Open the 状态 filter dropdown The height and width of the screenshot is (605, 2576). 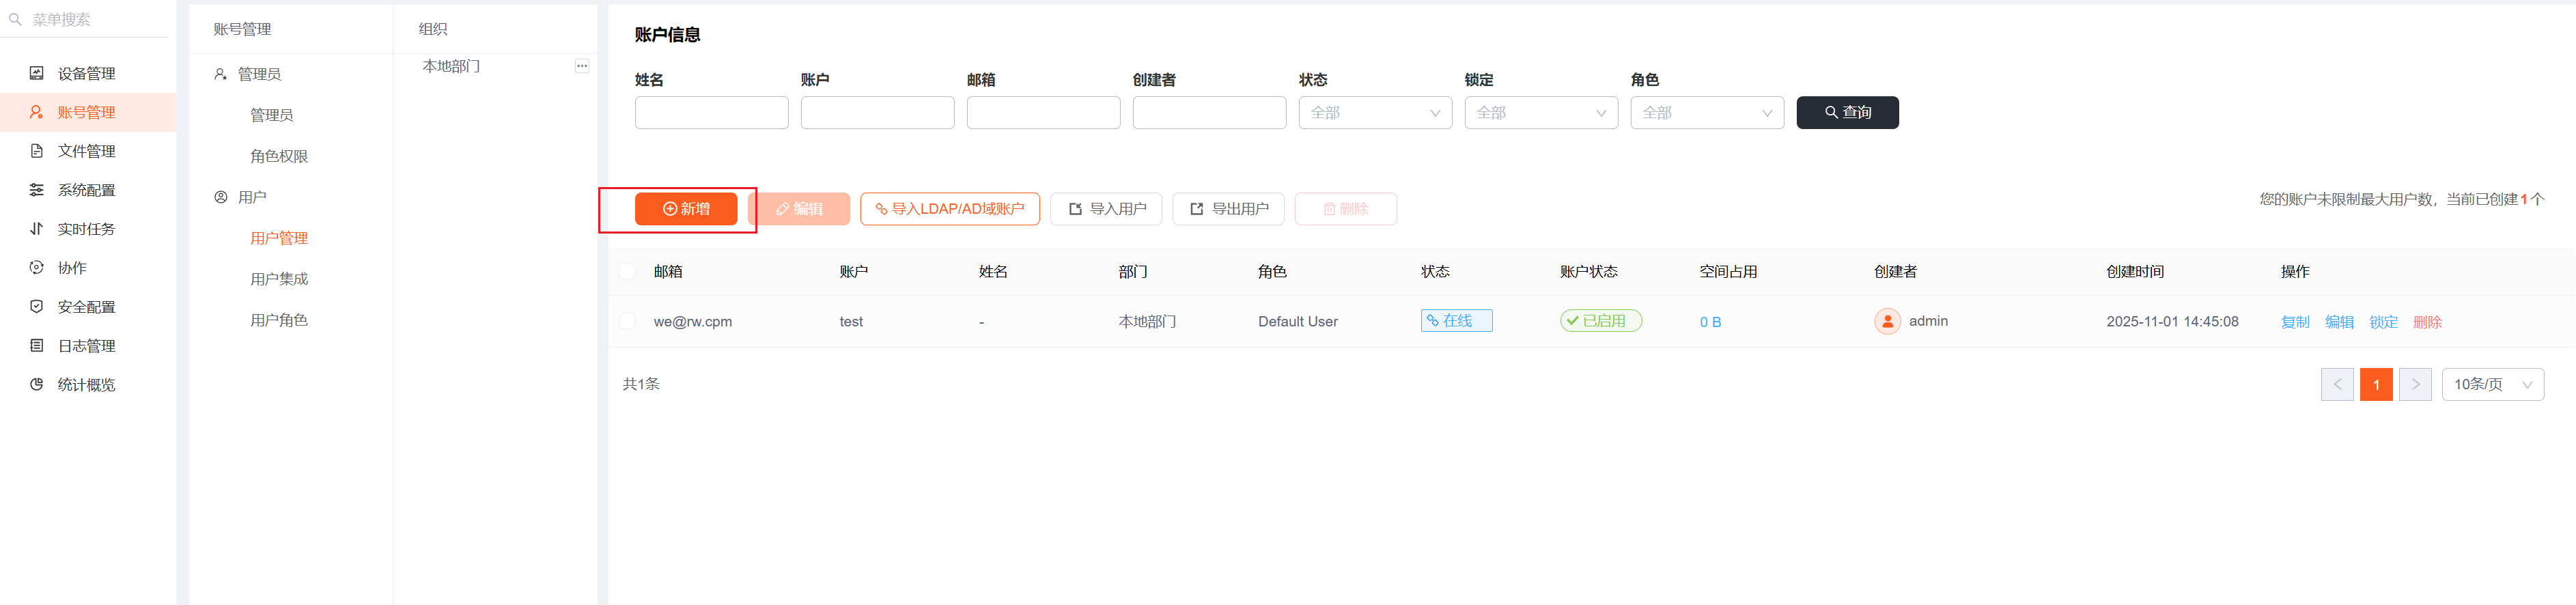1374,113
